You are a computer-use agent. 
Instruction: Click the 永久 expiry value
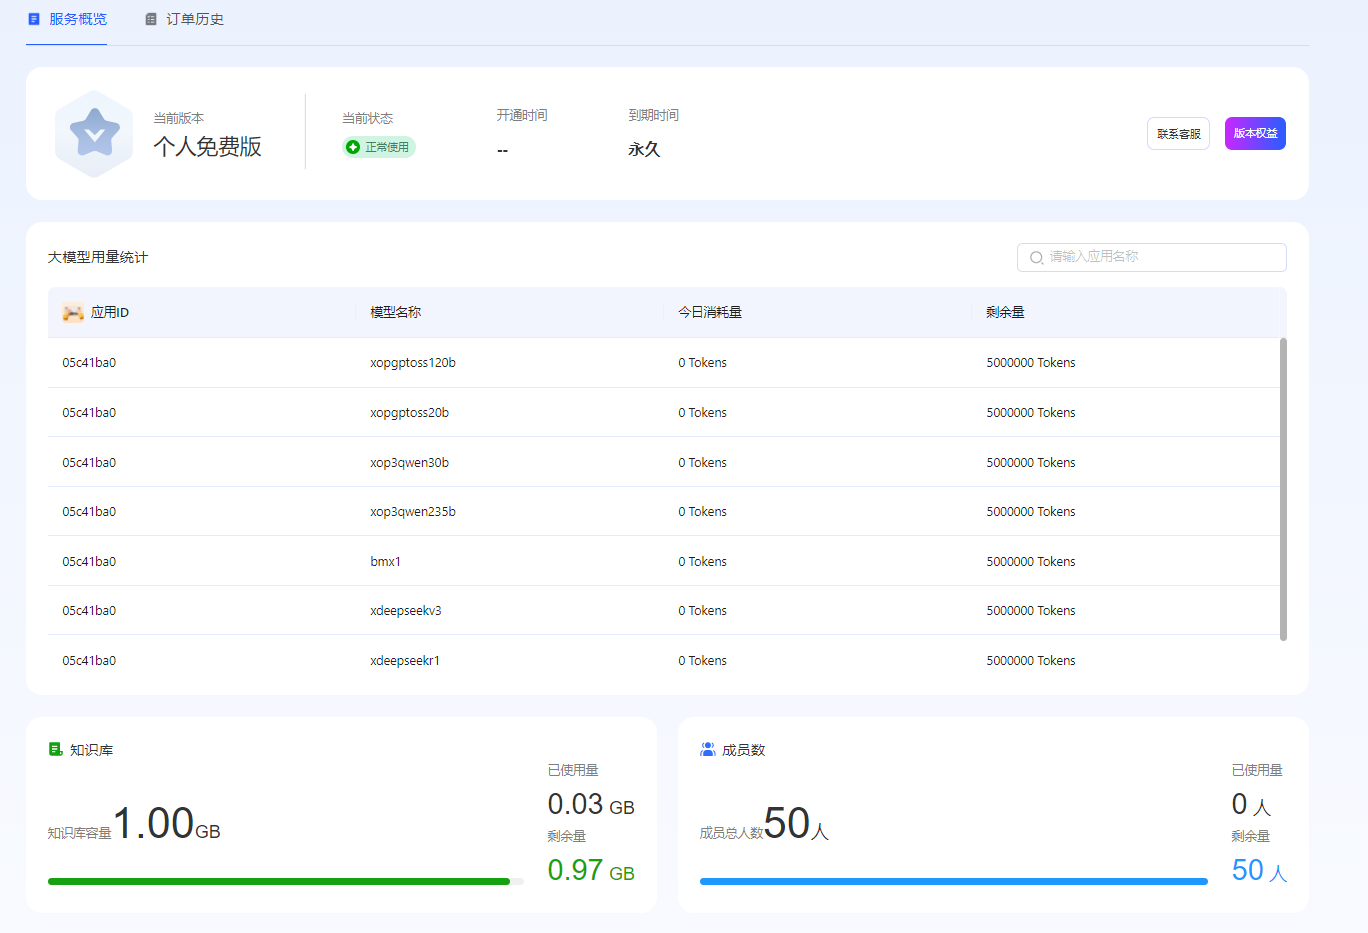[644, 149]
